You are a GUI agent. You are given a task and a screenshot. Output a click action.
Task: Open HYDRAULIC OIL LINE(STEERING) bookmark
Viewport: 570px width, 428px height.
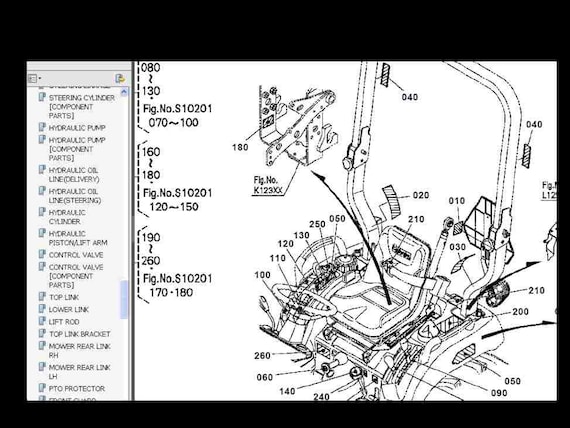(75, 196)
